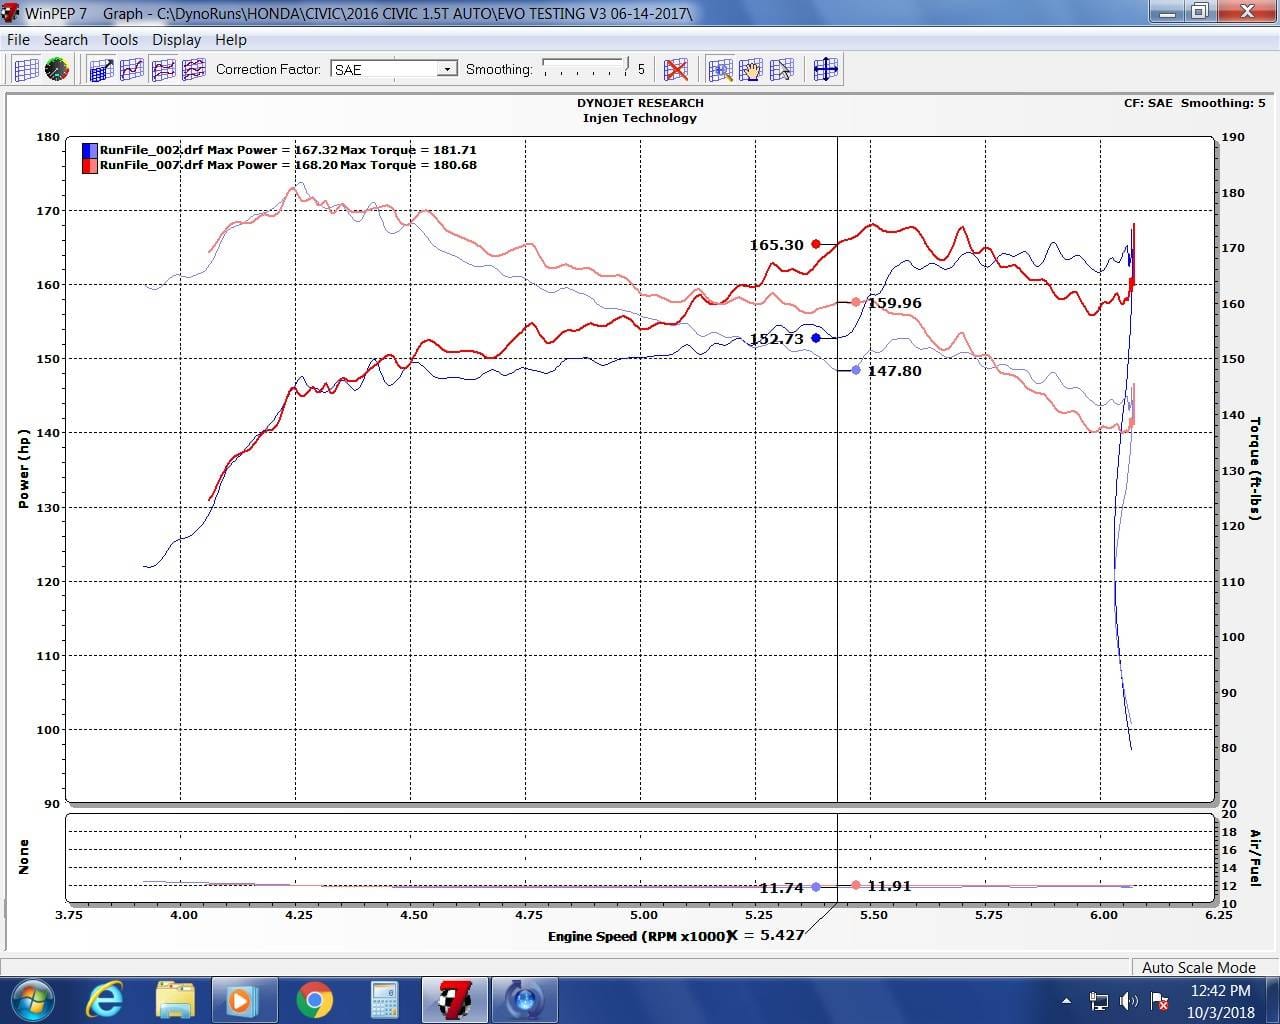
Task: Open the Tools menu
Action: pyautogui.click(x=120, y=39)
